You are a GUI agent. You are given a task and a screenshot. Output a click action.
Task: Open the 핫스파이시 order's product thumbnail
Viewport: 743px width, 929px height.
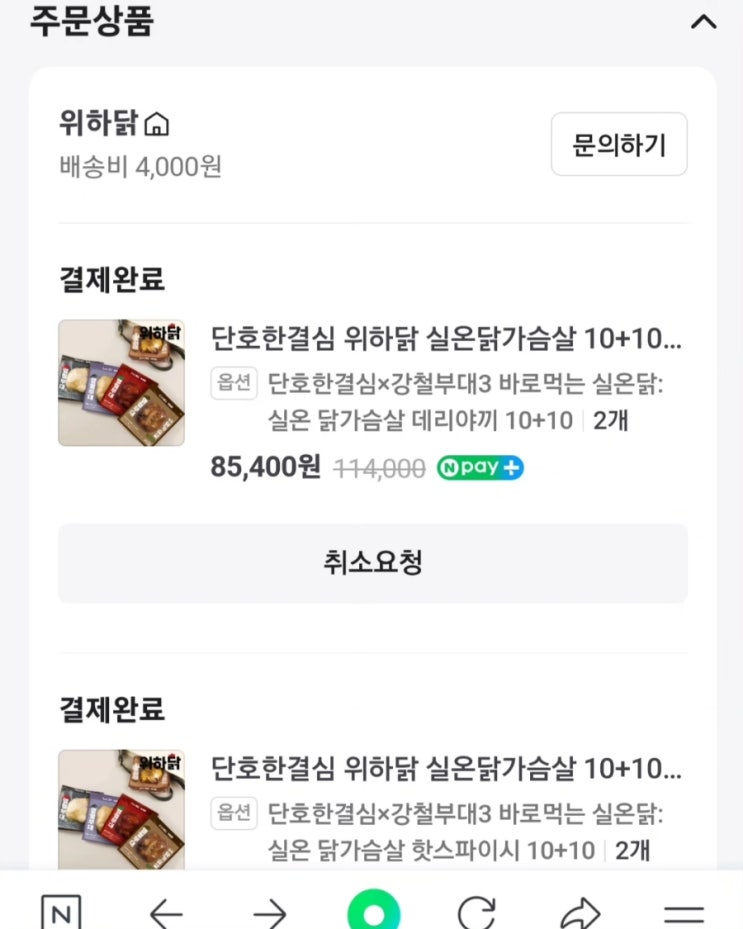click(x=121, y=810)
